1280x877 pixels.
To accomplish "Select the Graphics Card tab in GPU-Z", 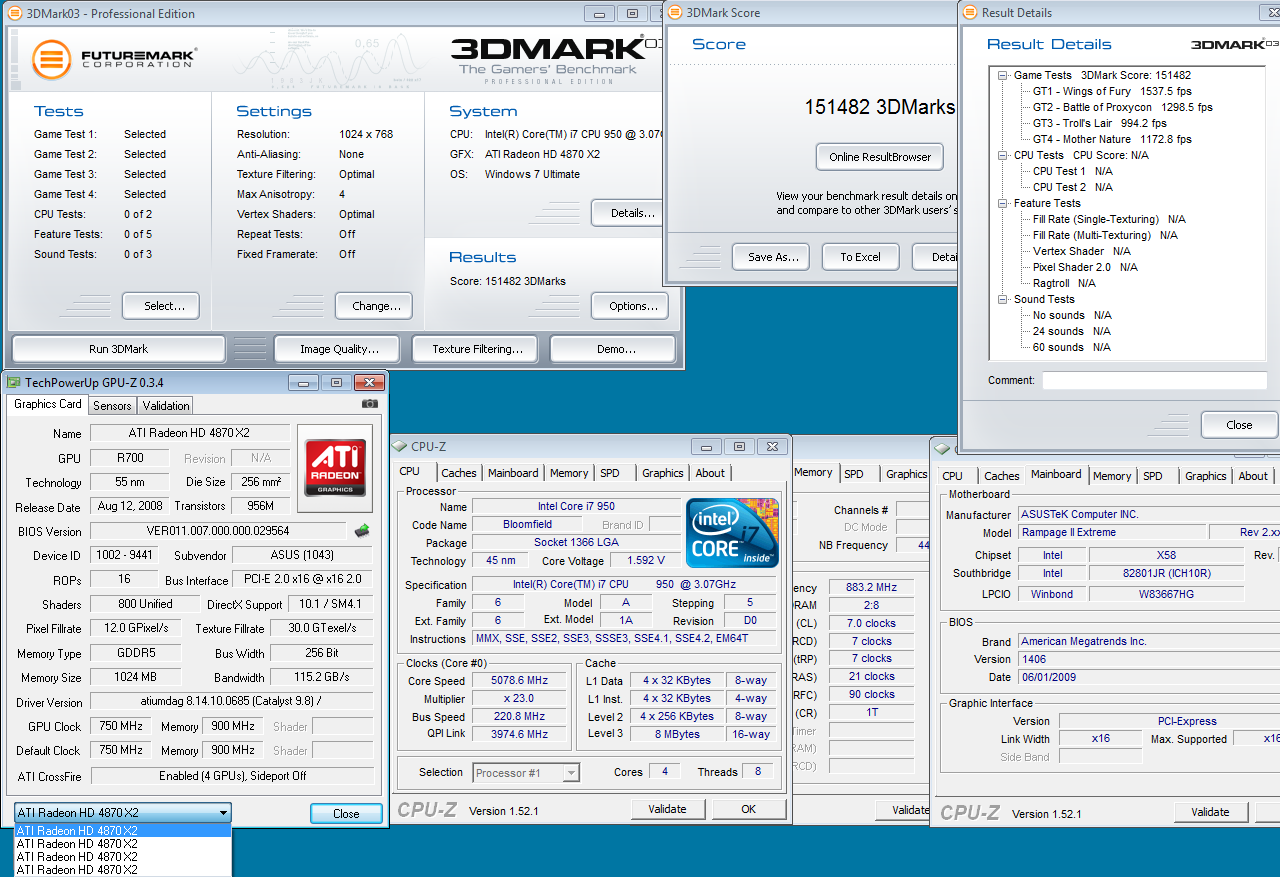I will (48, 404).
